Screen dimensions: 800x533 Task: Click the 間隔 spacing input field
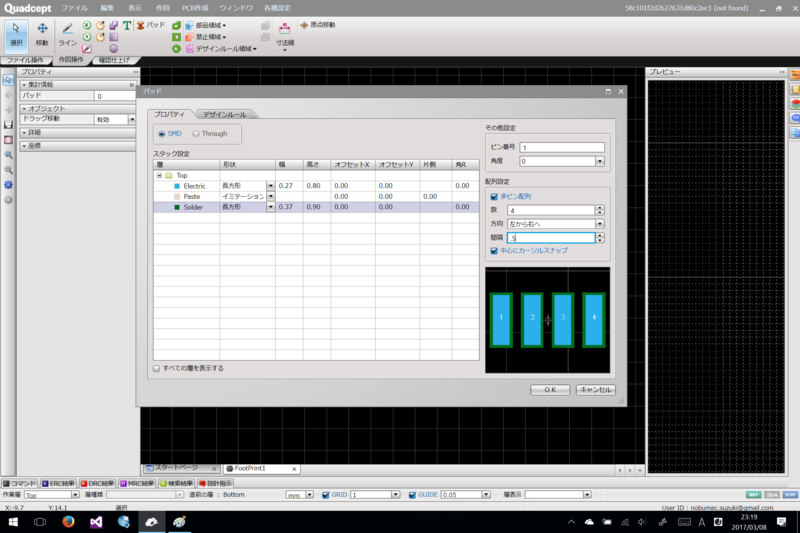(551, 238)
